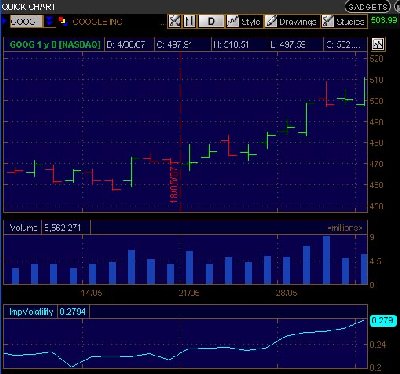
Task: Click the GADGETS button
Action: [368, 7]
